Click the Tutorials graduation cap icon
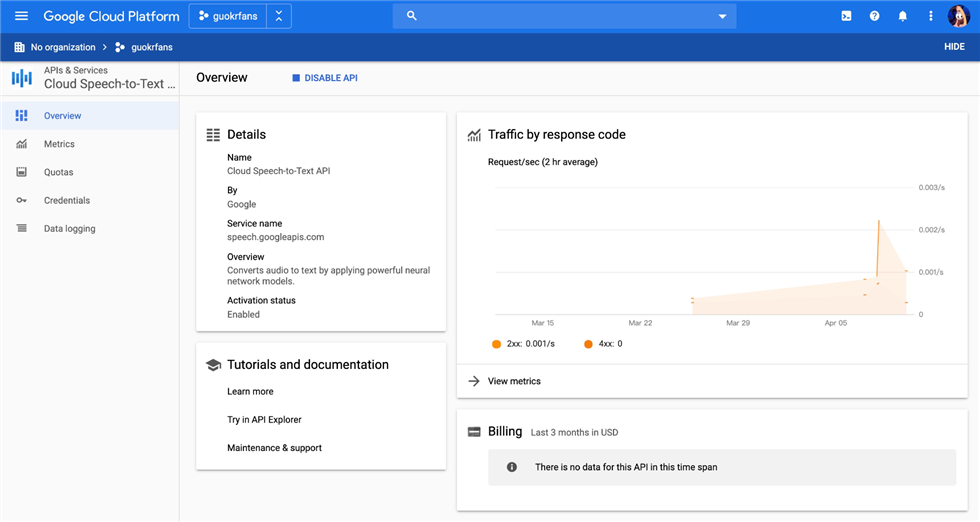This screenshot has width=980, height=522. (x=213, y=365)
